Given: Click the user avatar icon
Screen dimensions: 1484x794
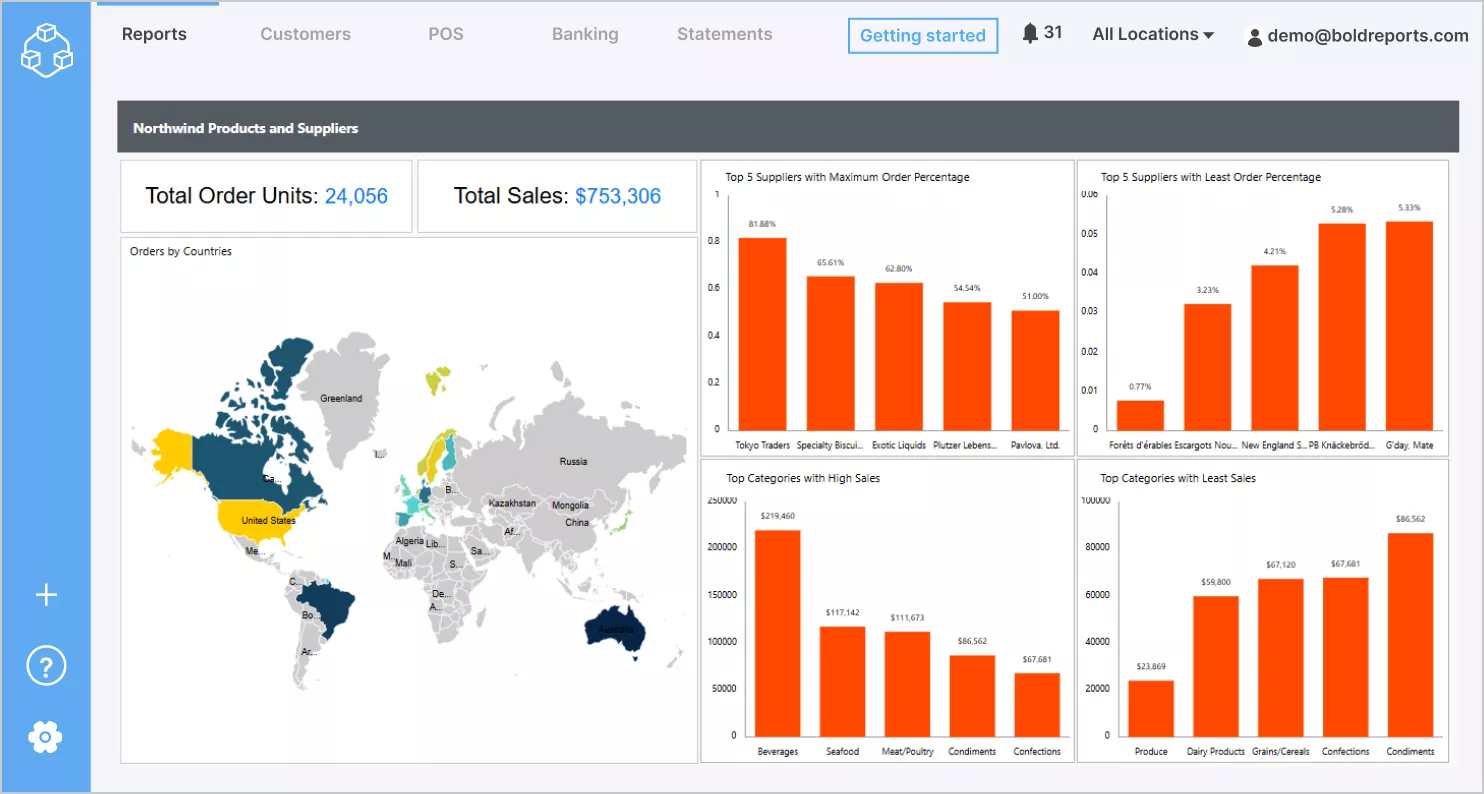Looking at the screenshot, I should point(1254,37).
